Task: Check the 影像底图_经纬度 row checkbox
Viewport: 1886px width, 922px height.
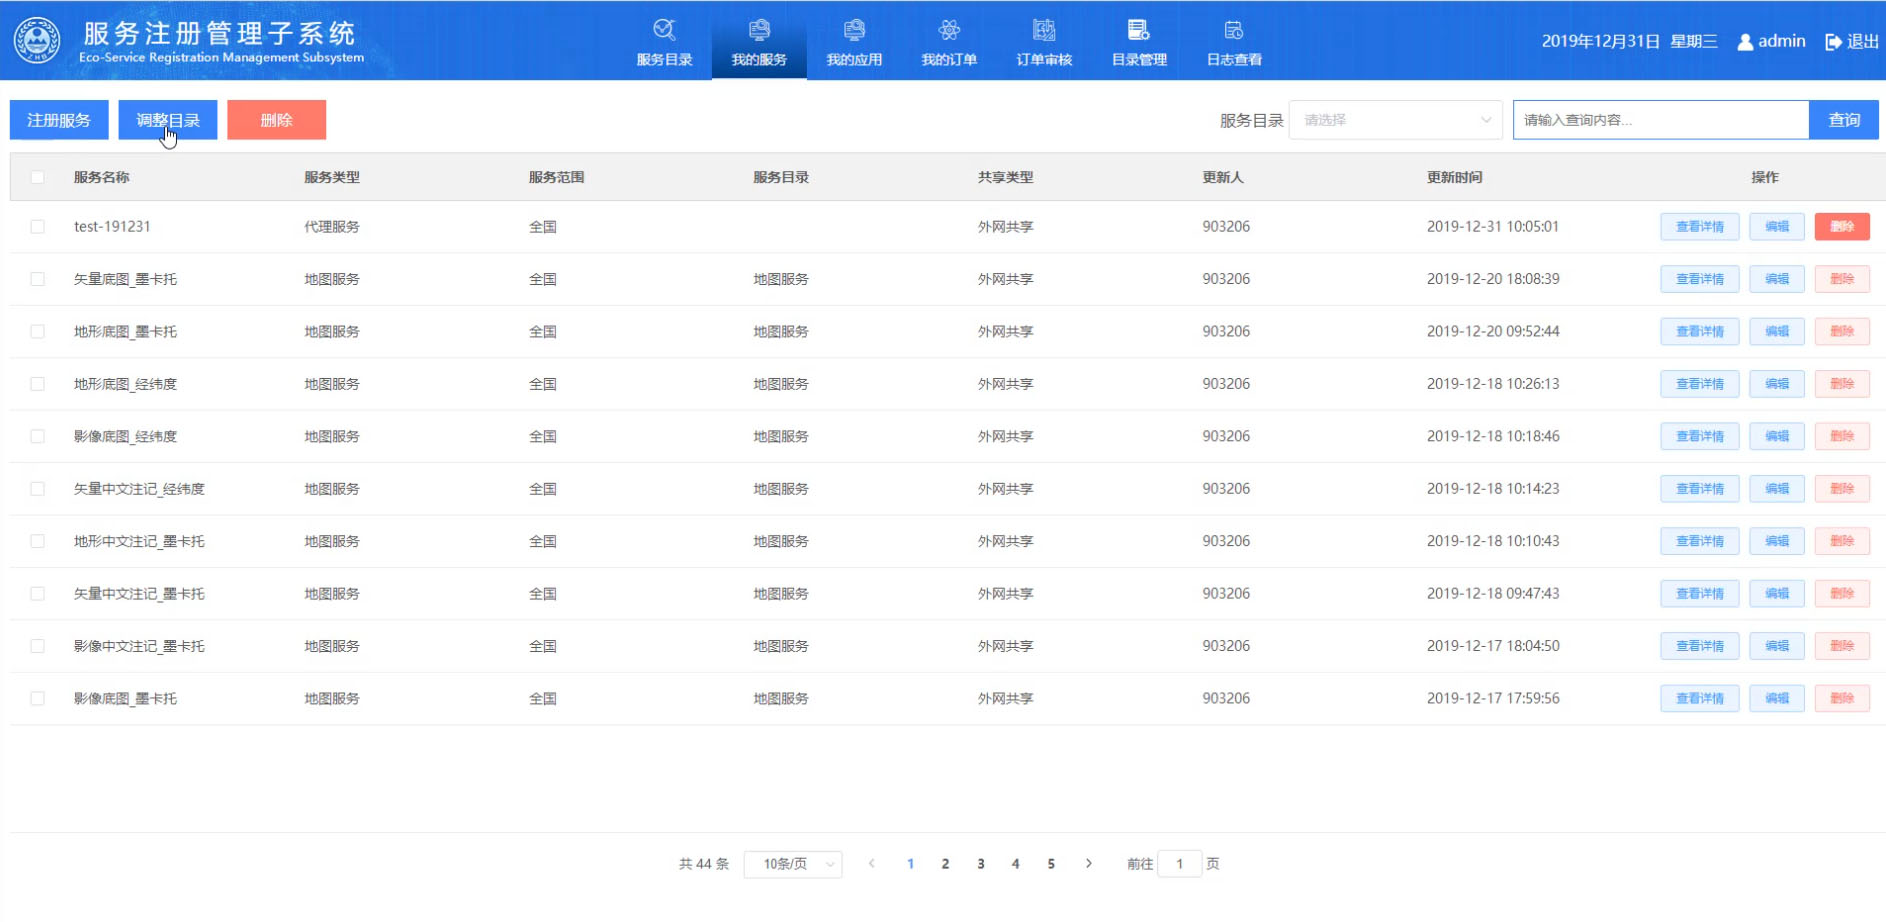Action: [x=37, y=437]
